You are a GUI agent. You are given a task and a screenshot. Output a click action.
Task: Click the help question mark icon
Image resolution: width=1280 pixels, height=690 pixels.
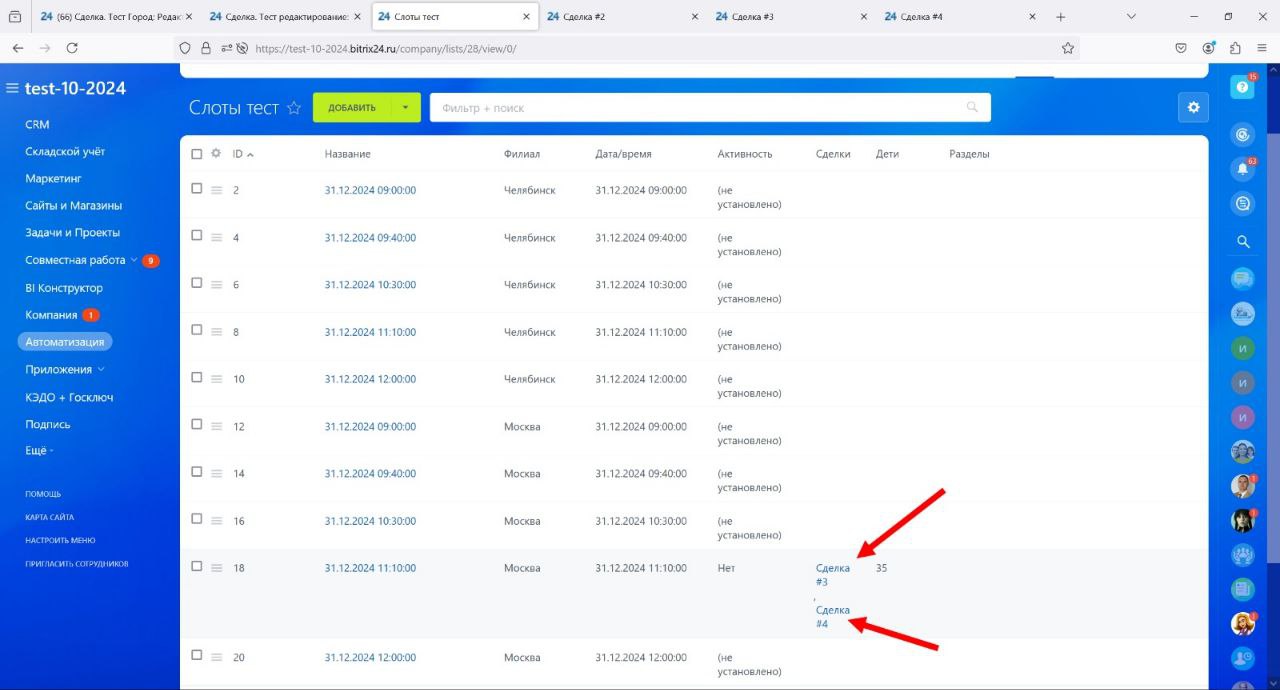1242,88
